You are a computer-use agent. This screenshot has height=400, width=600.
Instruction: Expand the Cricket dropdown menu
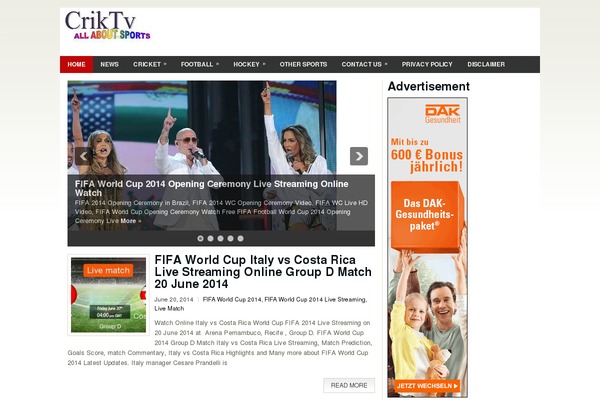click(150, 64)
